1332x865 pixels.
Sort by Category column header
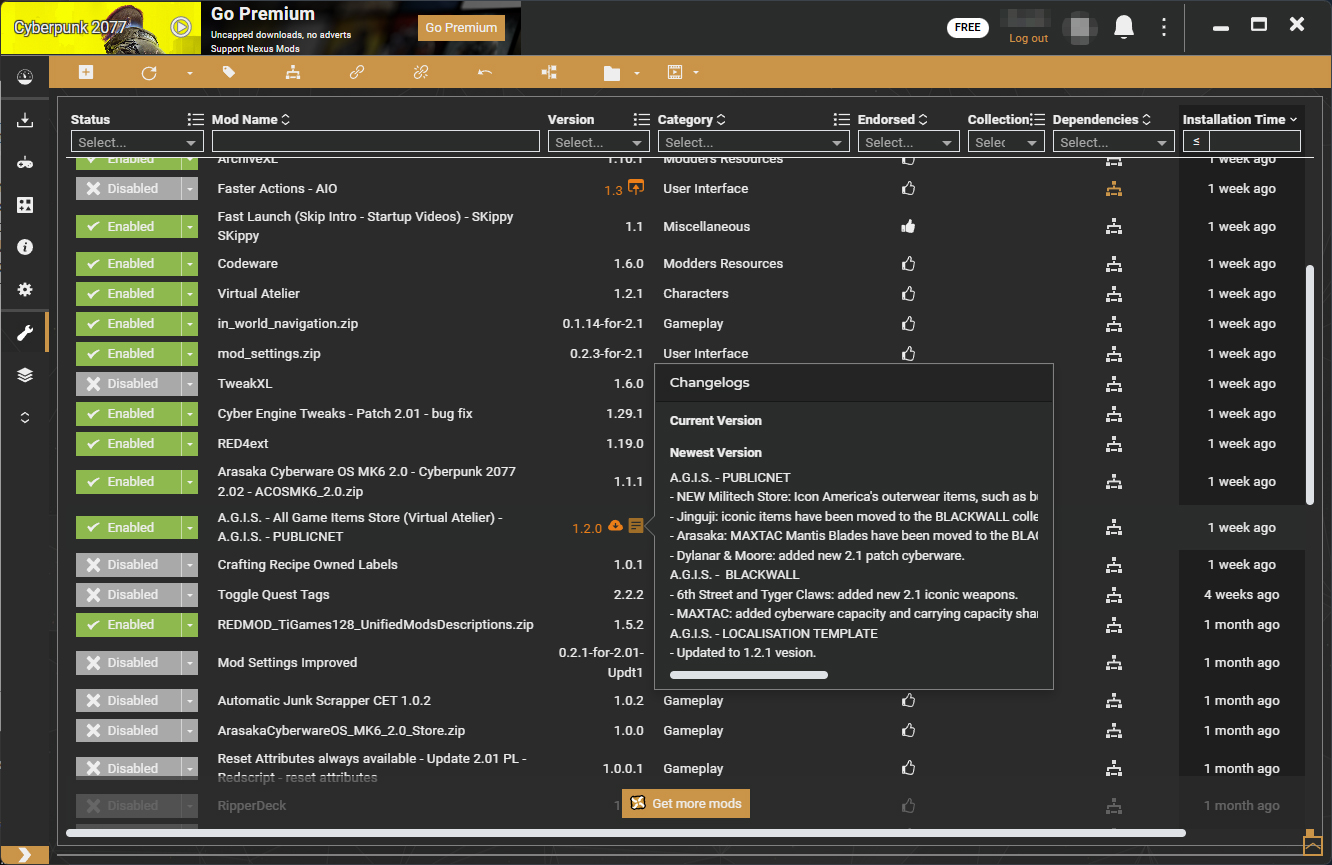(x=692, y=119)
